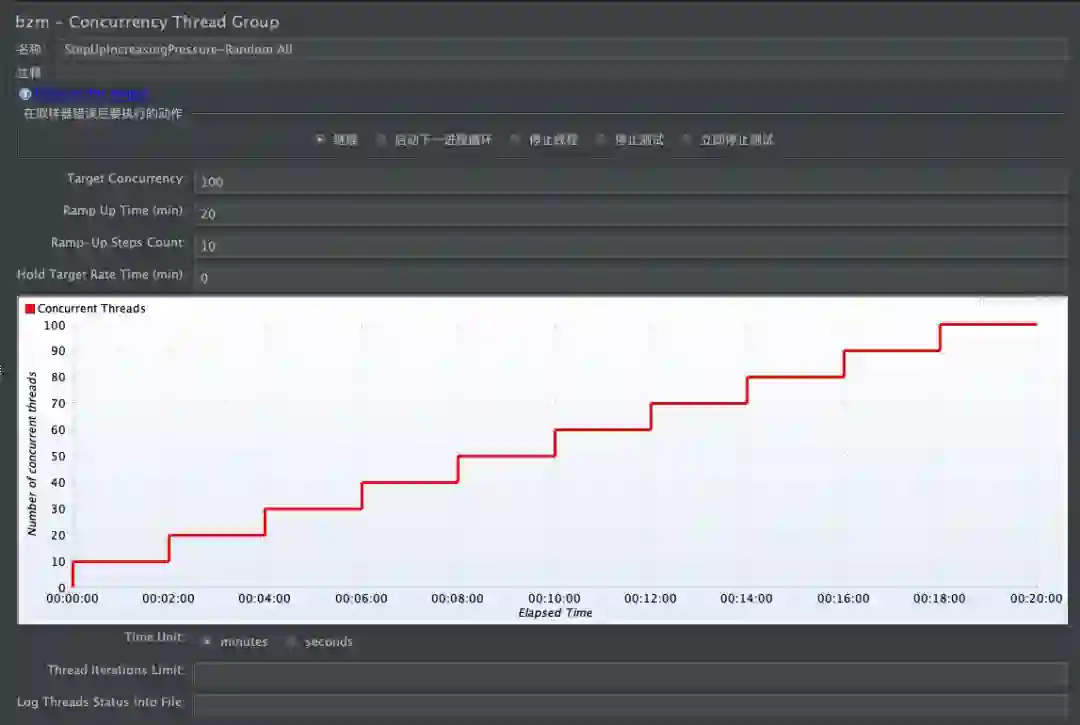
Task: Click the bzm - Concurrency Thread Group title
Action: click(147, 22)
